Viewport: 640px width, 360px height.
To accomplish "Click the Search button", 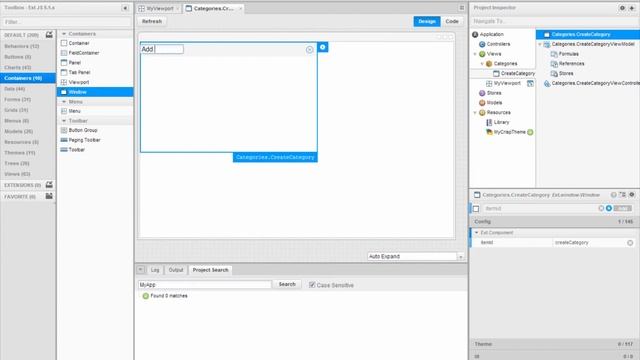I will click(287, 284).
